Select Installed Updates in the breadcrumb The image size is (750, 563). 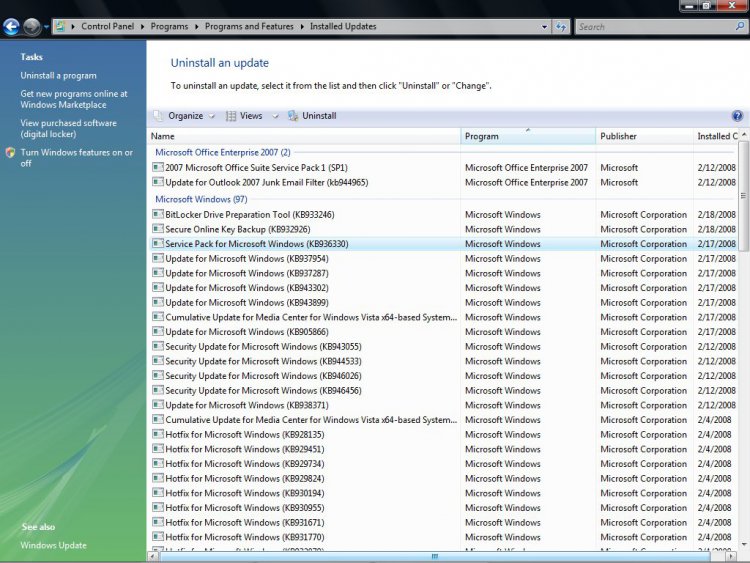[343, 26]
